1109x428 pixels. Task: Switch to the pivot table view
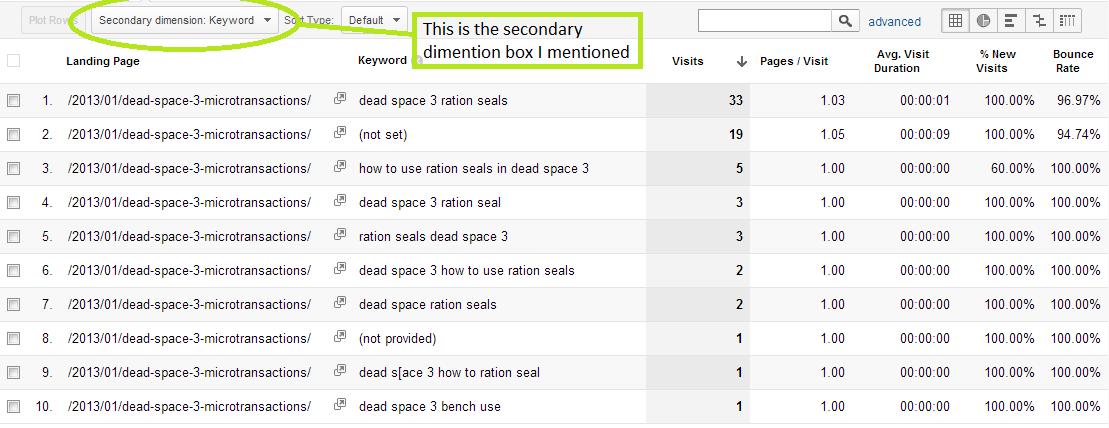1068,20
